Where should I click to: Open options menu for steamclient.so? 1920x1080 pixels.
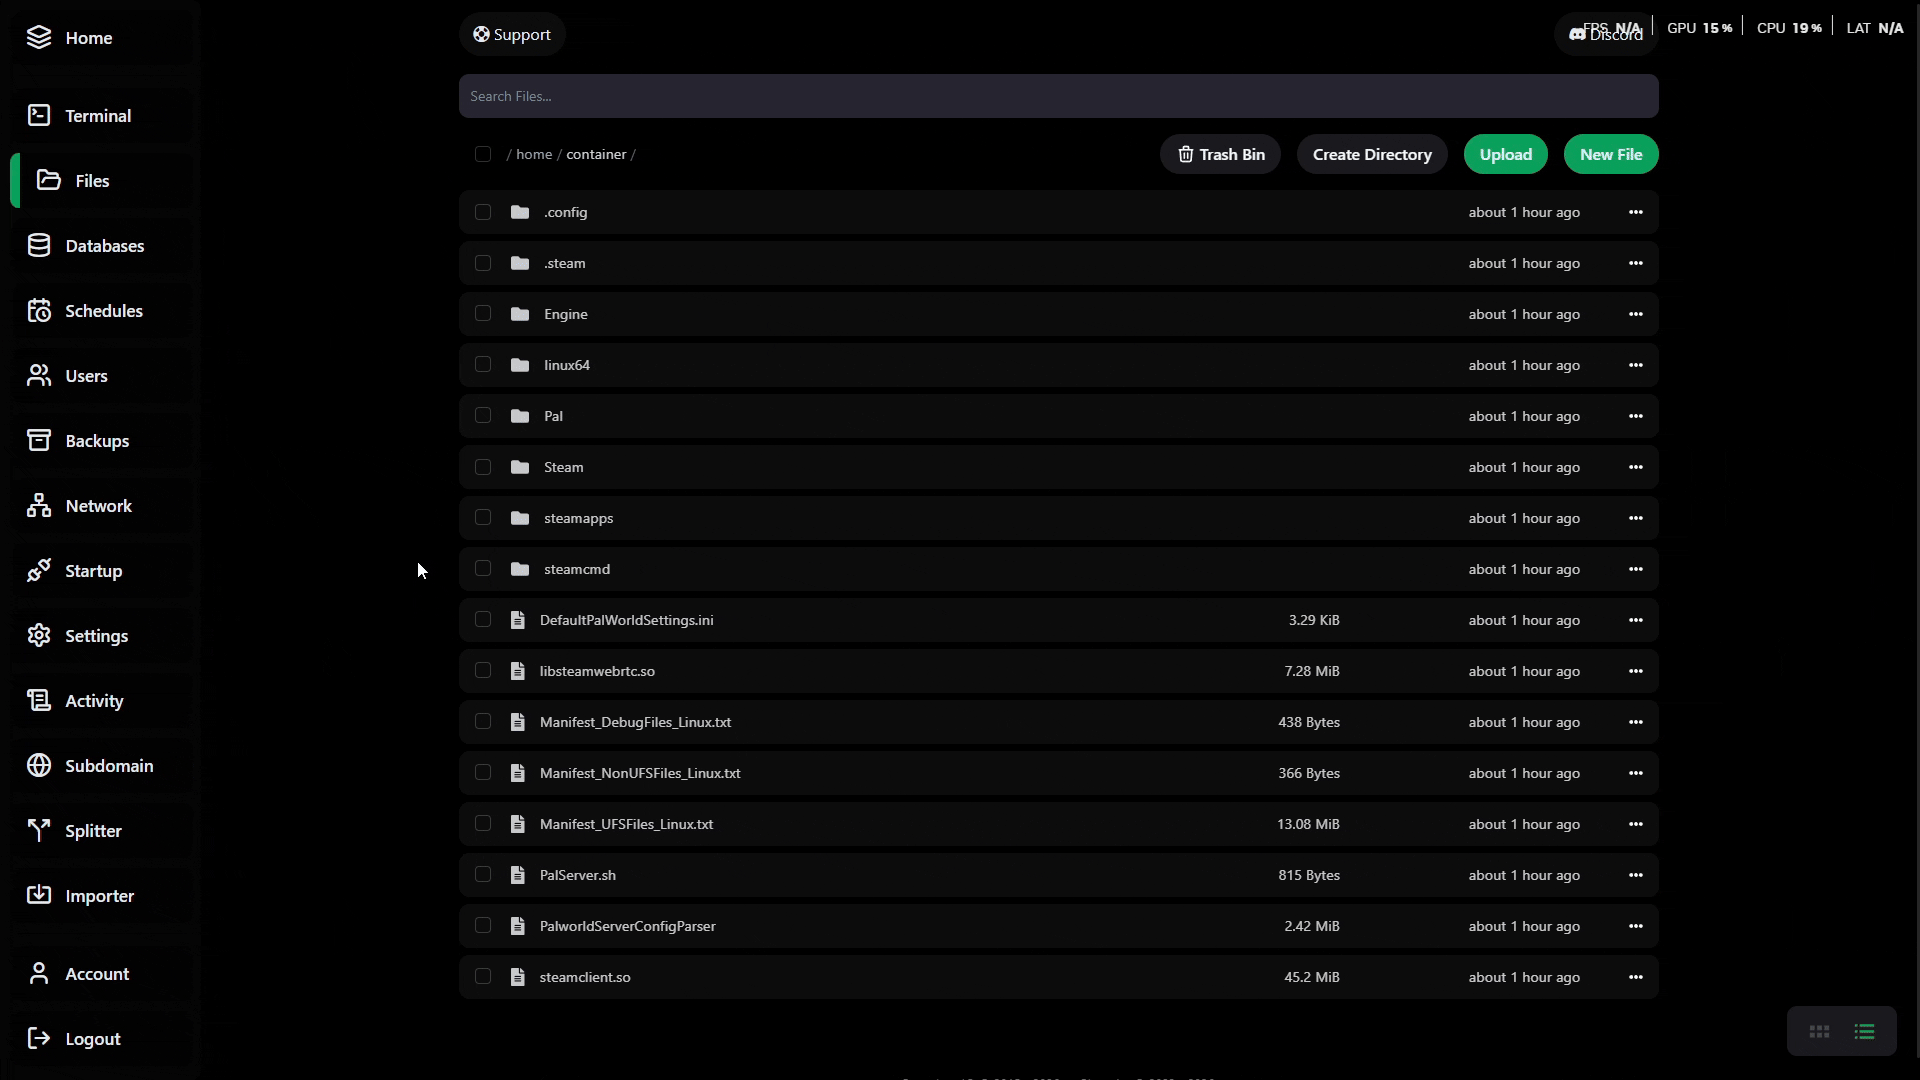pyautogui.click(x=1635, y=977)
